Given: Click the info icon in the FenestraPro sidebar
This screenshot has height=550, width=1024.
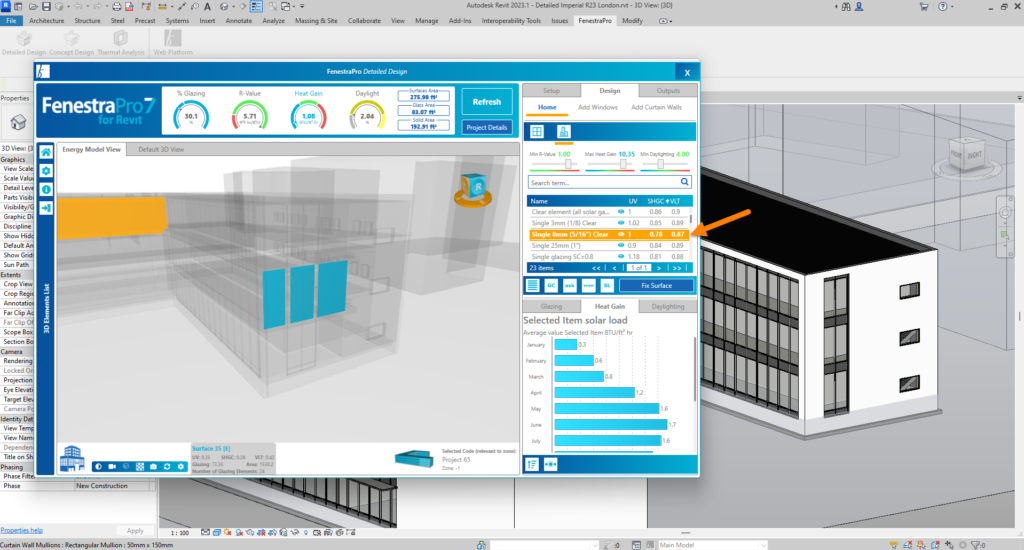Looking at the screenshot, I should pyautogui.click(x=46, y=189).
